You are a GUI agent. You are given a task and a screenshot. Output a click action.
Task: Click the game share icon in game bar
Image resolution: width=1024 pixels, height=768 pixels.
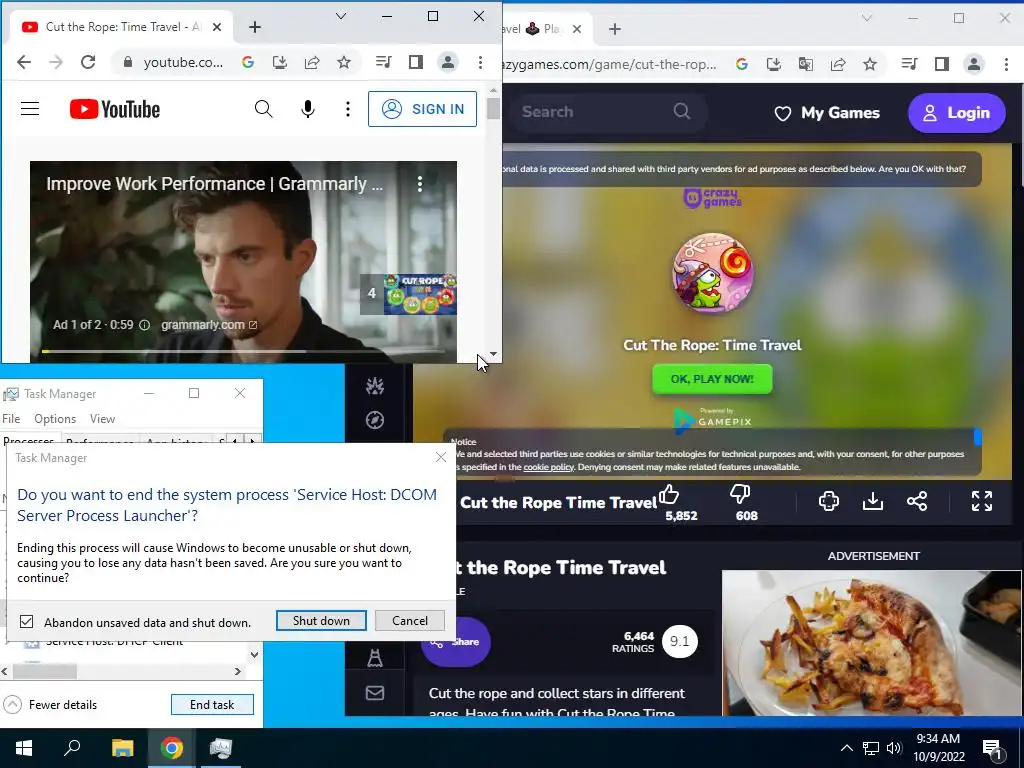click(917, 501)
